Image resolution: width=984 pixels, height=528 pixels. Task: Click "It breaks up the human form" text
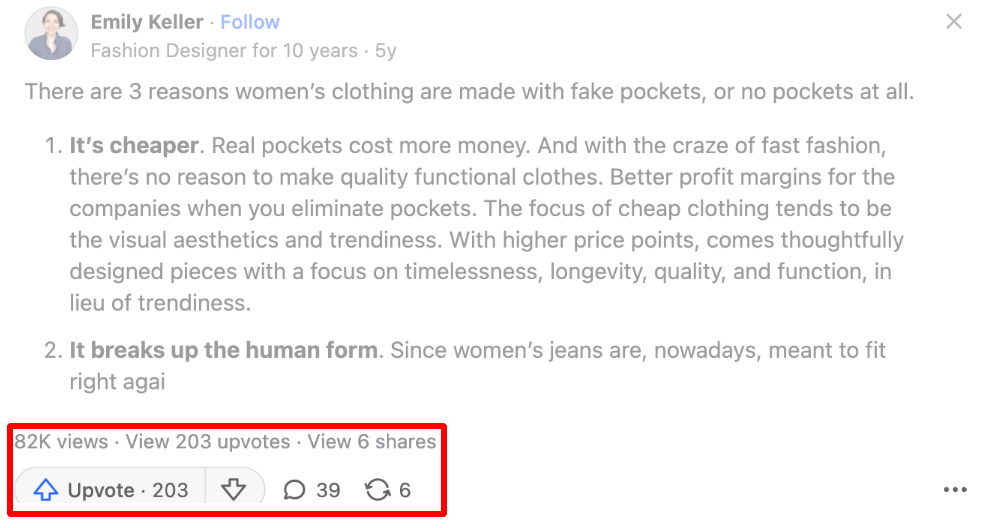coord(223,351)
